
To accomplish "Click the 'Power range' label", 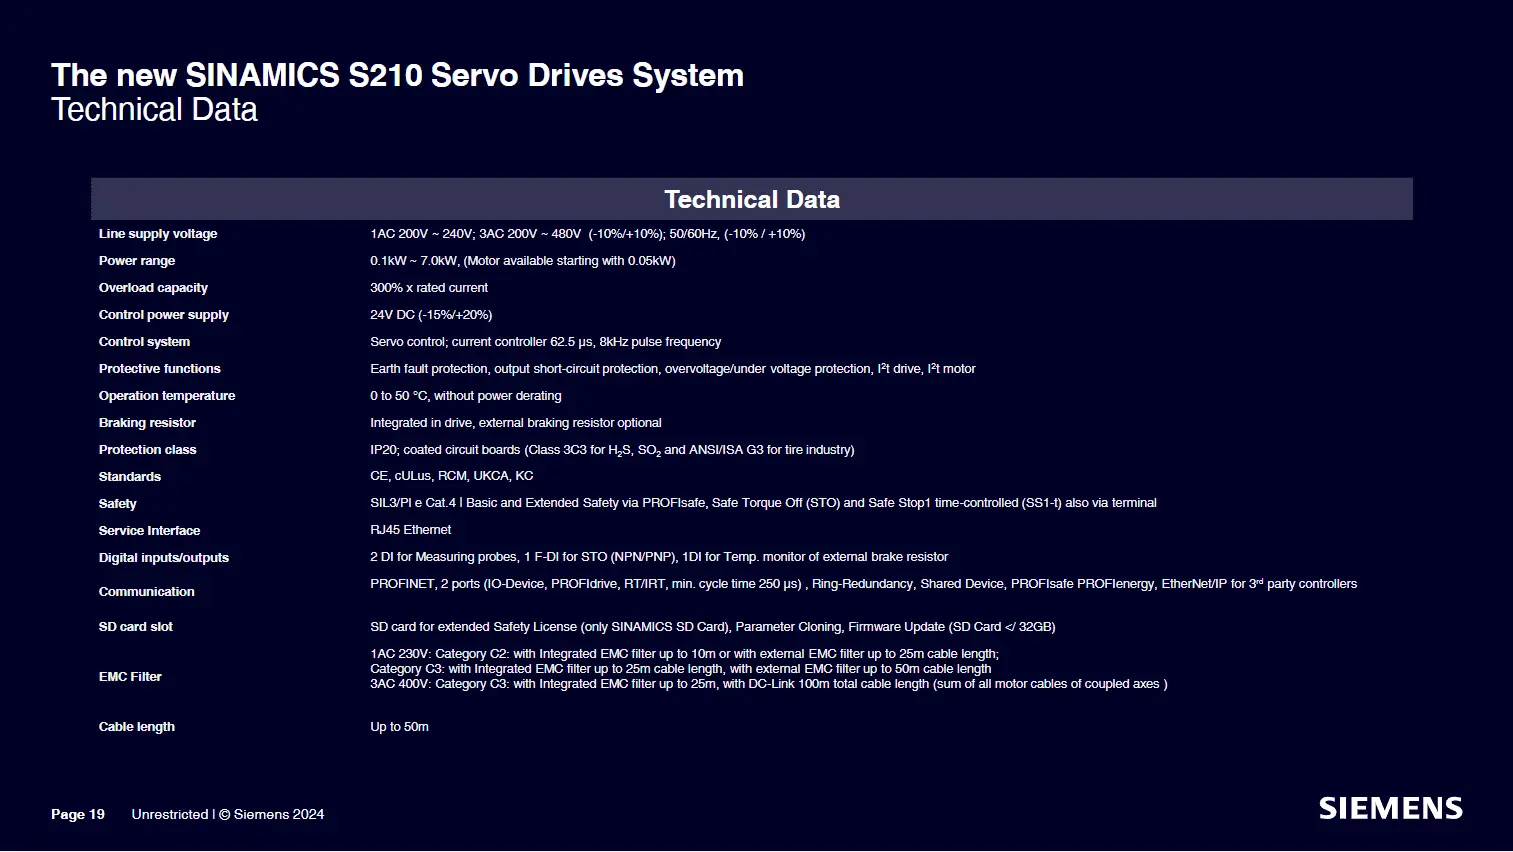I will (137, 261).
